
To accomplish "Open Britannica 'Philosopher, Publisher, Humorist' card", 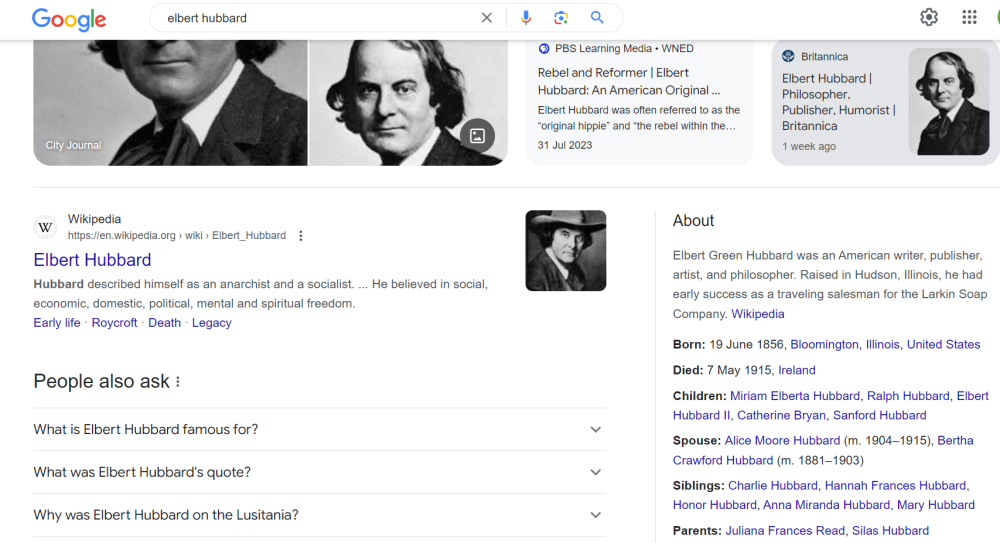I will (885, 102).
